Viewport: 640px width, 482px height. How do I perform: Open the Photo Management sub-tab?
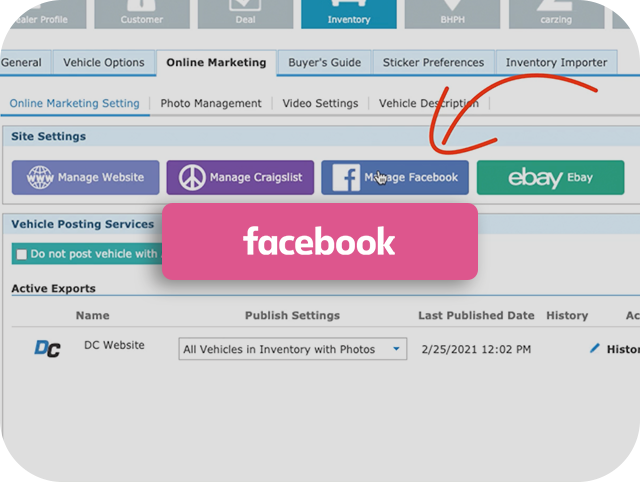(x=211, y=103)
